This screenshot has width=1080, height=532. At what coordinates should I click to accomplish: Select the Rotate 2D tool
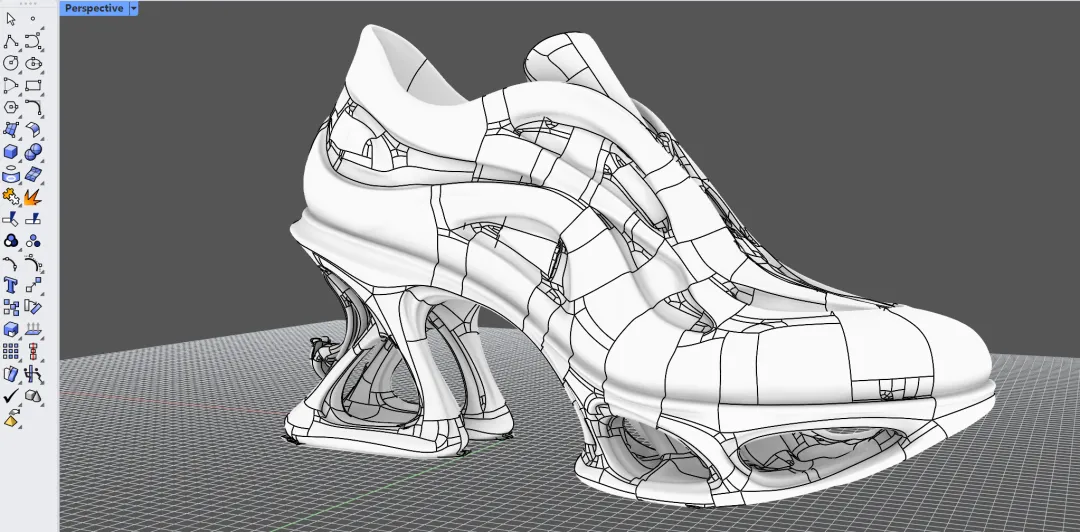33,307
